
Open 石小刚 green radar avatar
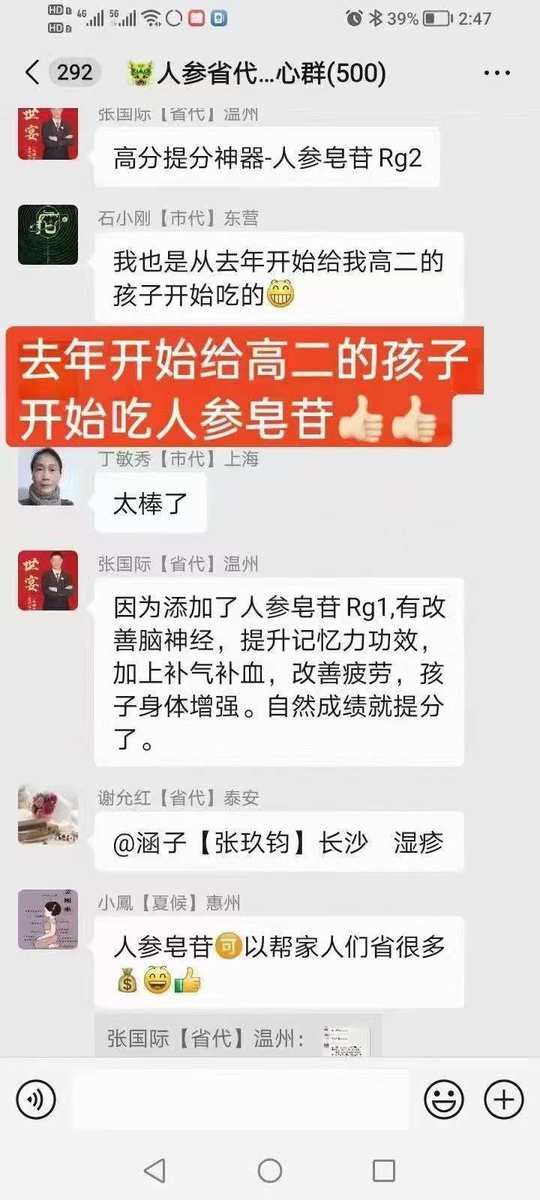(x=48, y=235)
